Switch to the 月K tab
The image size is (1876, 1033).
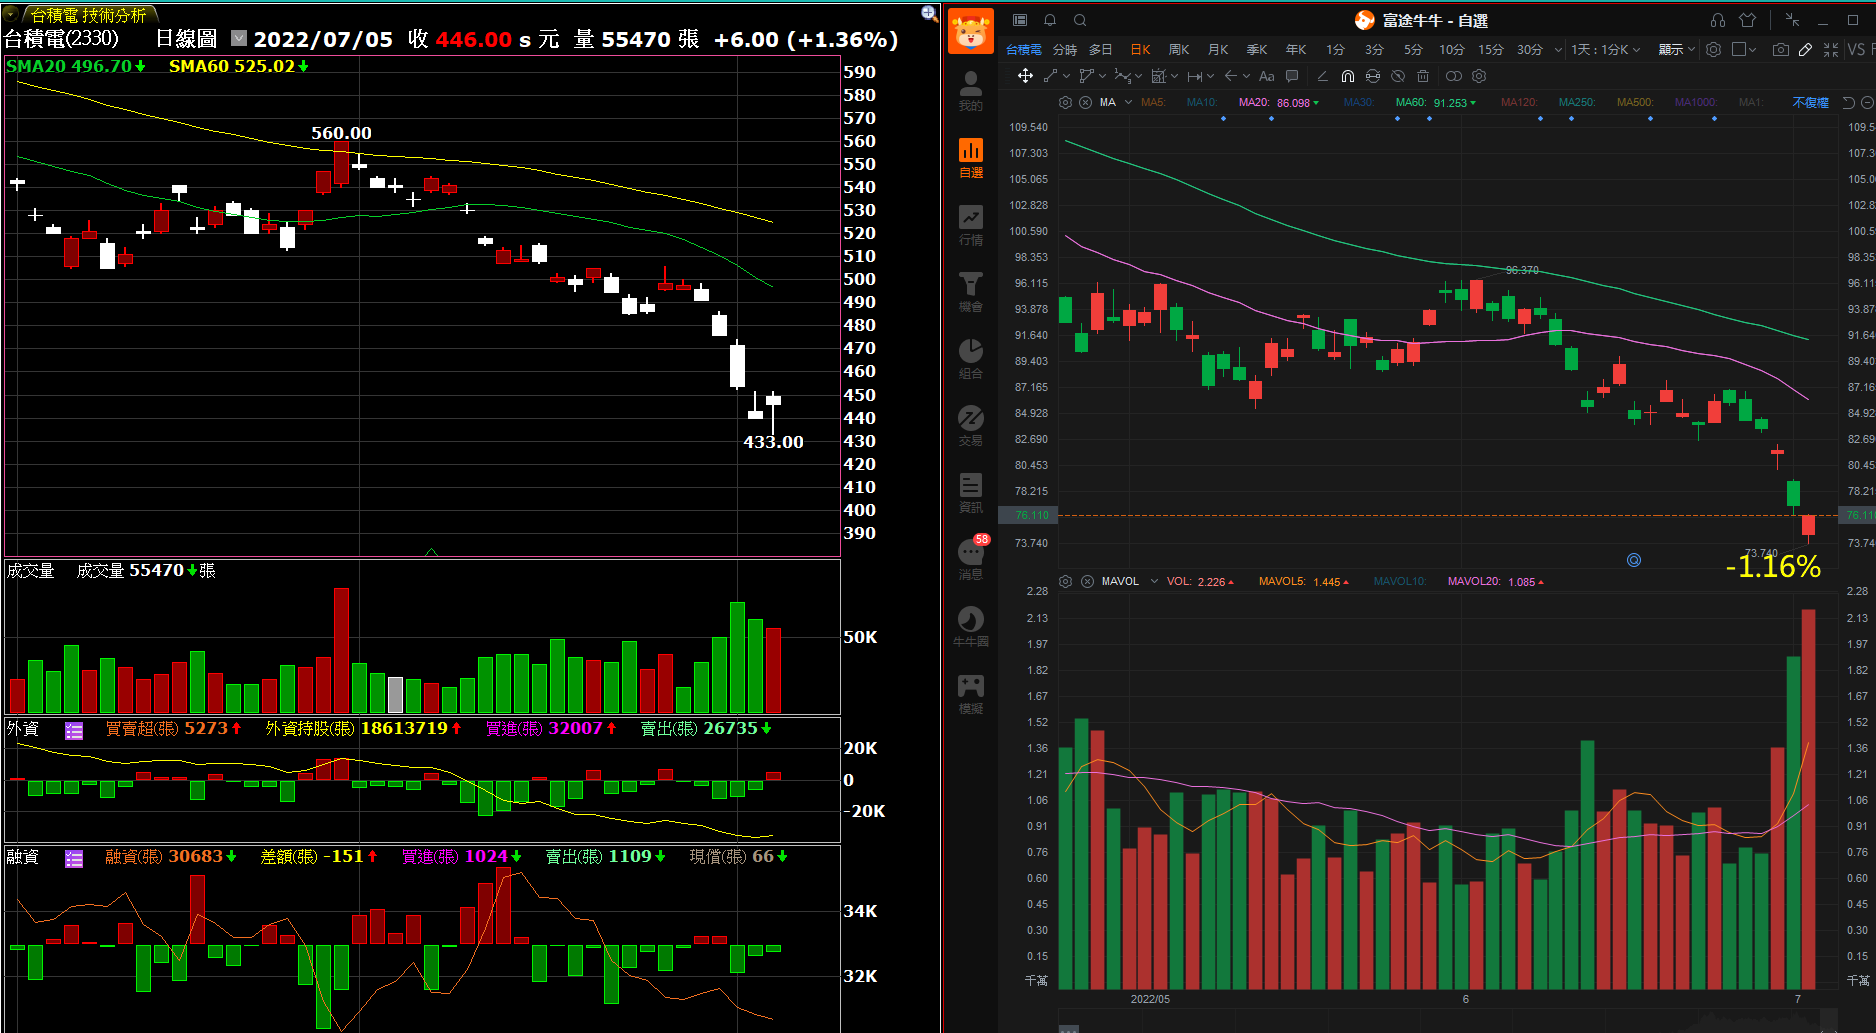pyautogui.click(x=1218, y=49)
